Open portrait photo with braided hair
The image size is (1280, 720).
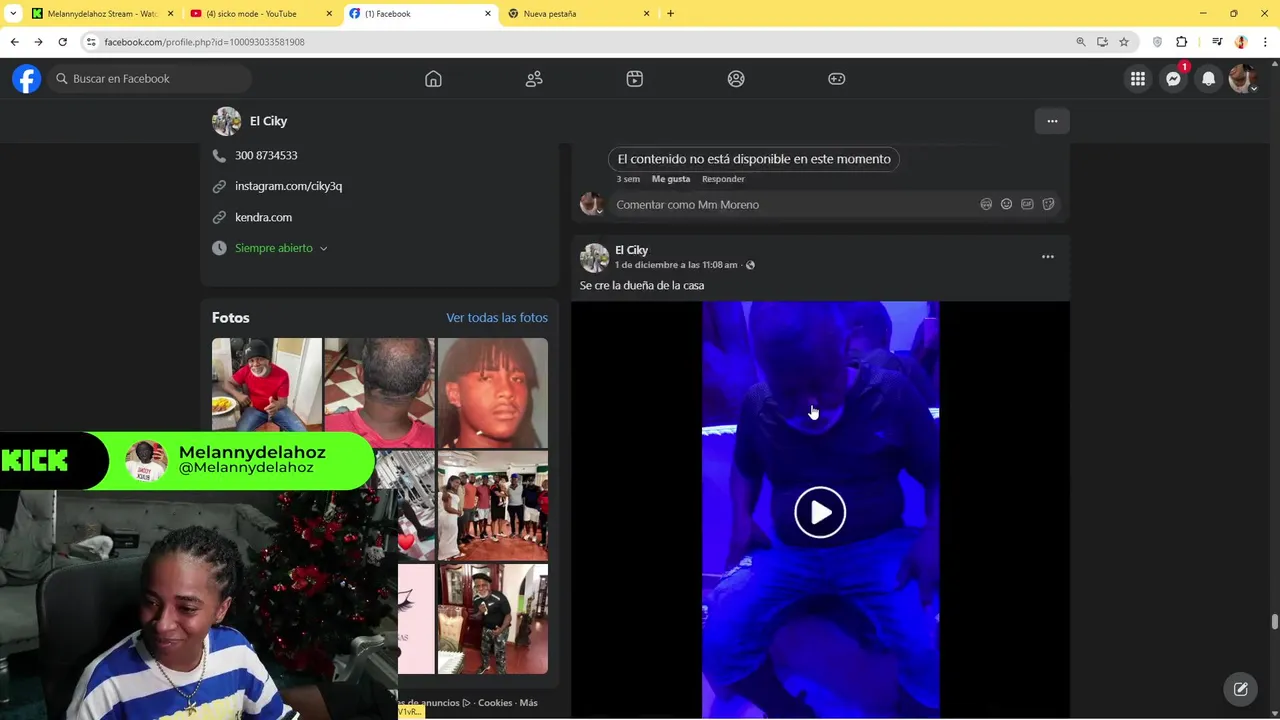pyautogui.click(x=493, y=393)
